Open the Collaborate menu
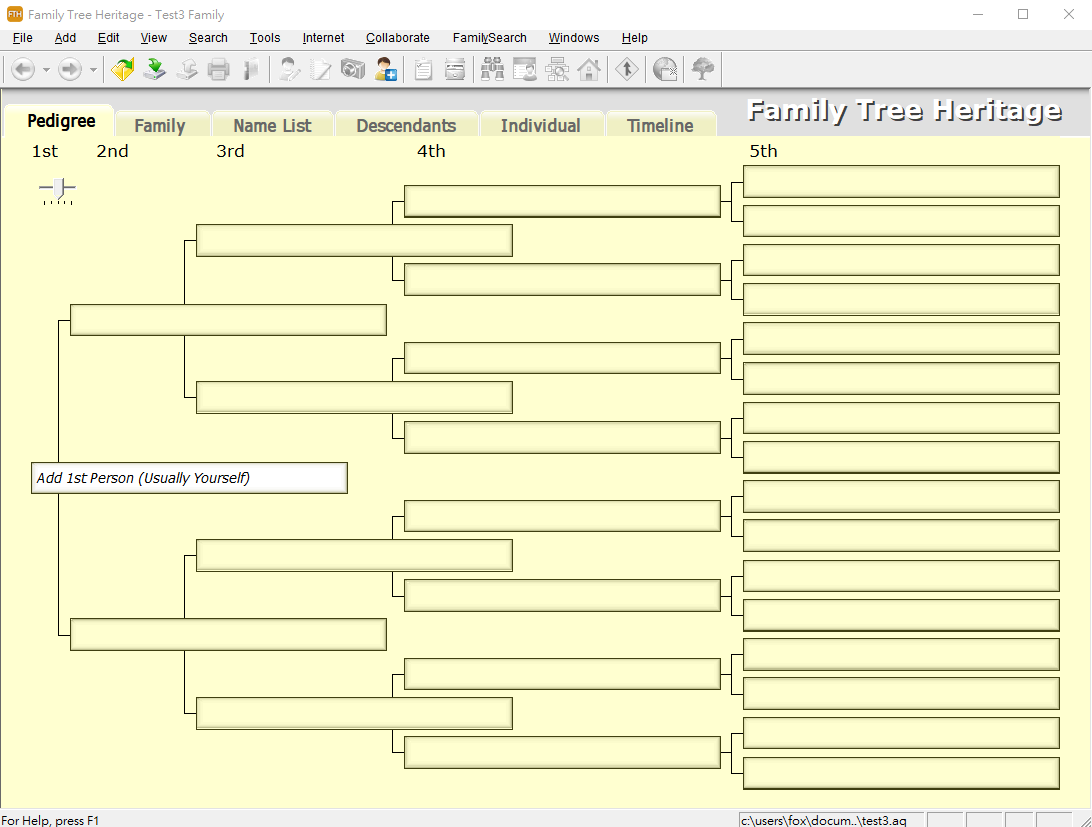 pos(398,38)
